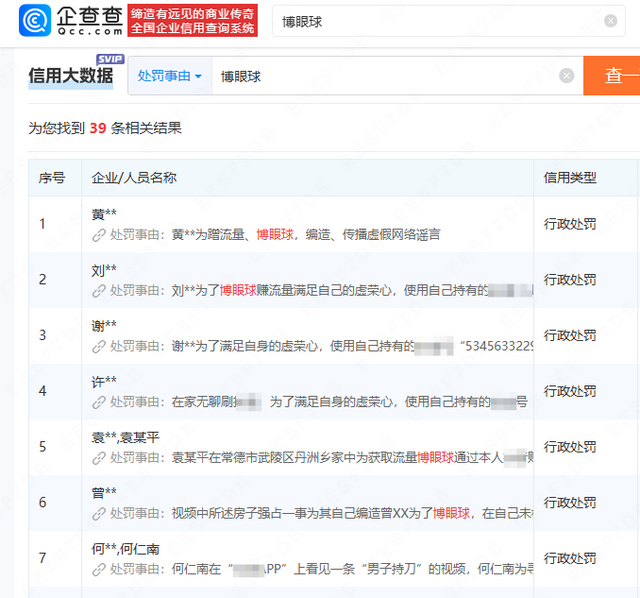
Task: Open name 曾** in row 6
Action: 104,493
